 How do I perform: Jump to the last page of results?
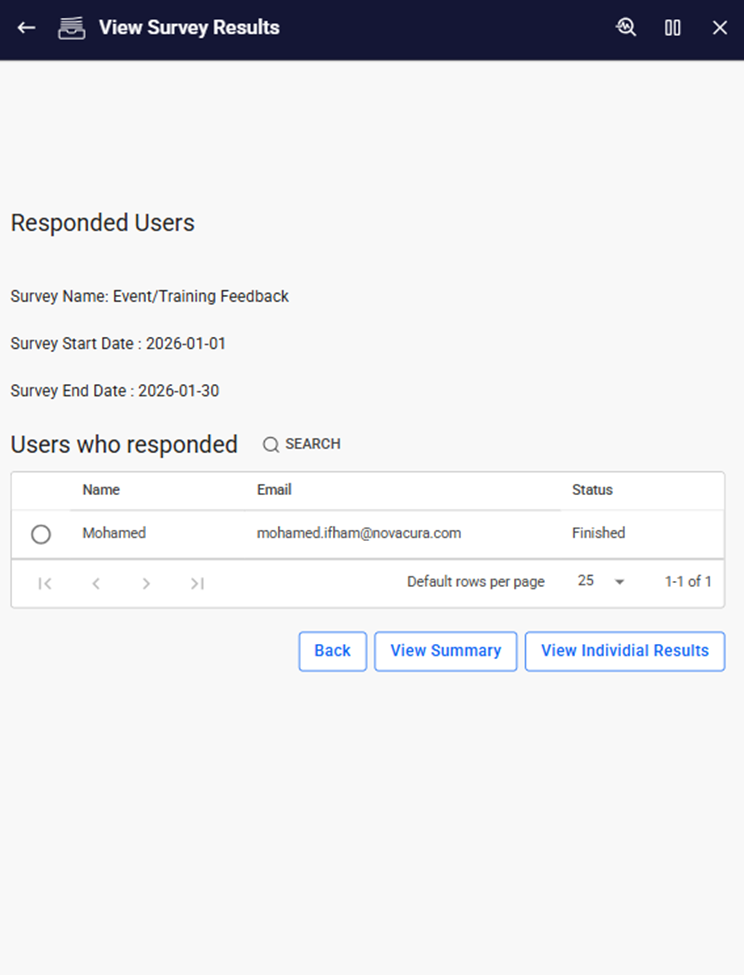click(x=197, y=583)
